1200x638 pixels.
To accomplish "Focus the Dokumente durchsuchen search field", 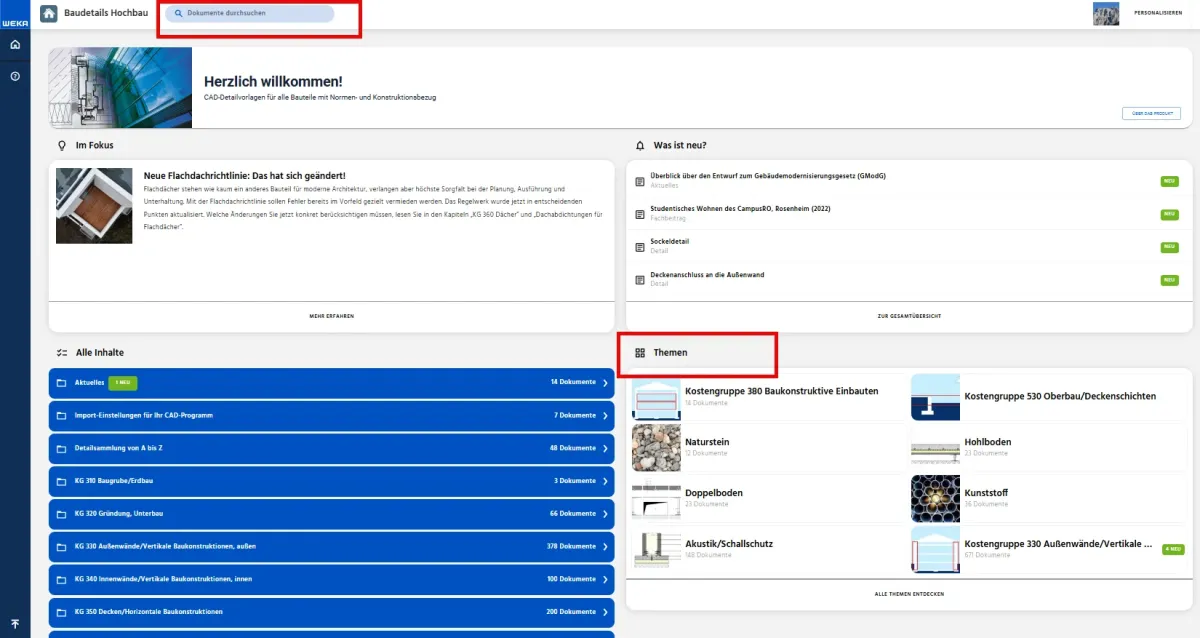I will [x=250, y=14].
